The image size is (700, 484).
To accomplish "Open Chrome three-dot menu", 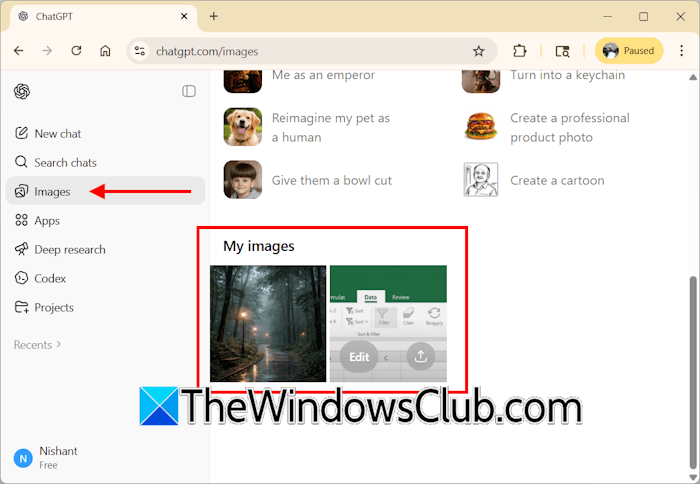I will click(681, 51).
